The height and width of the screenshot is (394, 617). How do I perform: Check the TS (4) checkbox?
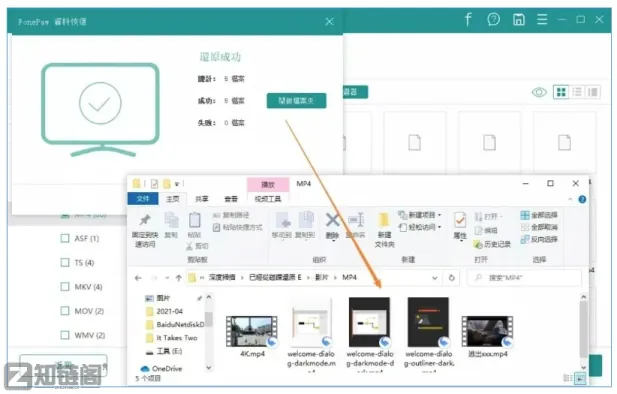point(65,262)
